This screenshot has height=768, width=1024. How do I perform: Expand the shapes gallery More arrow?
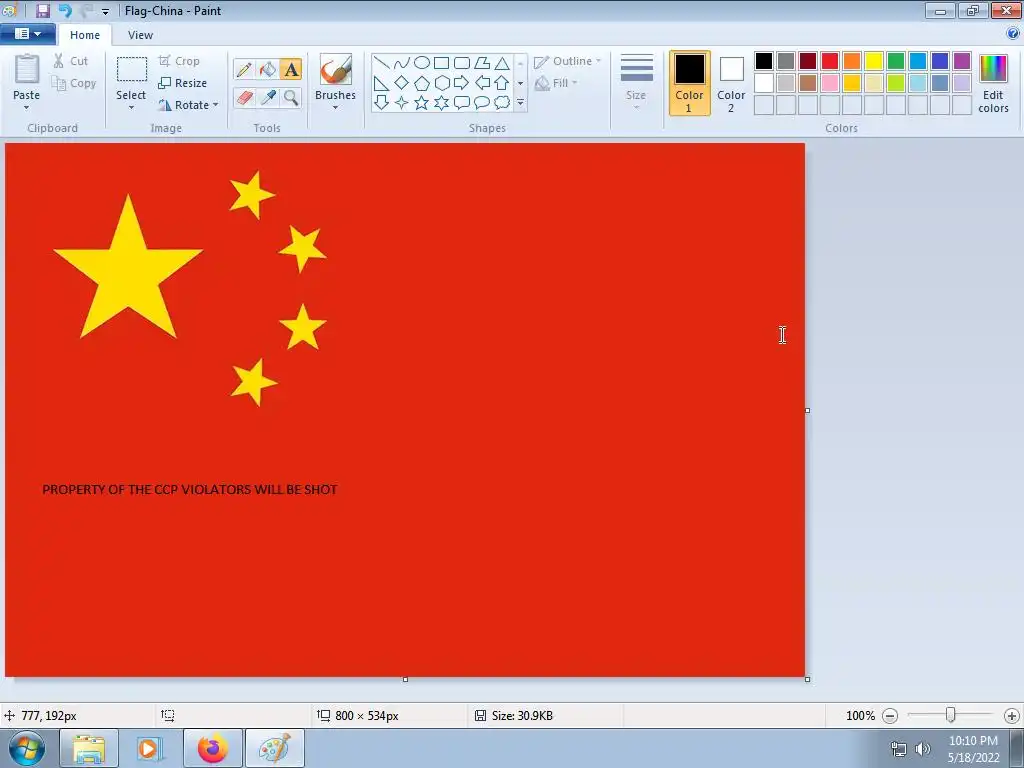(520, 103)
